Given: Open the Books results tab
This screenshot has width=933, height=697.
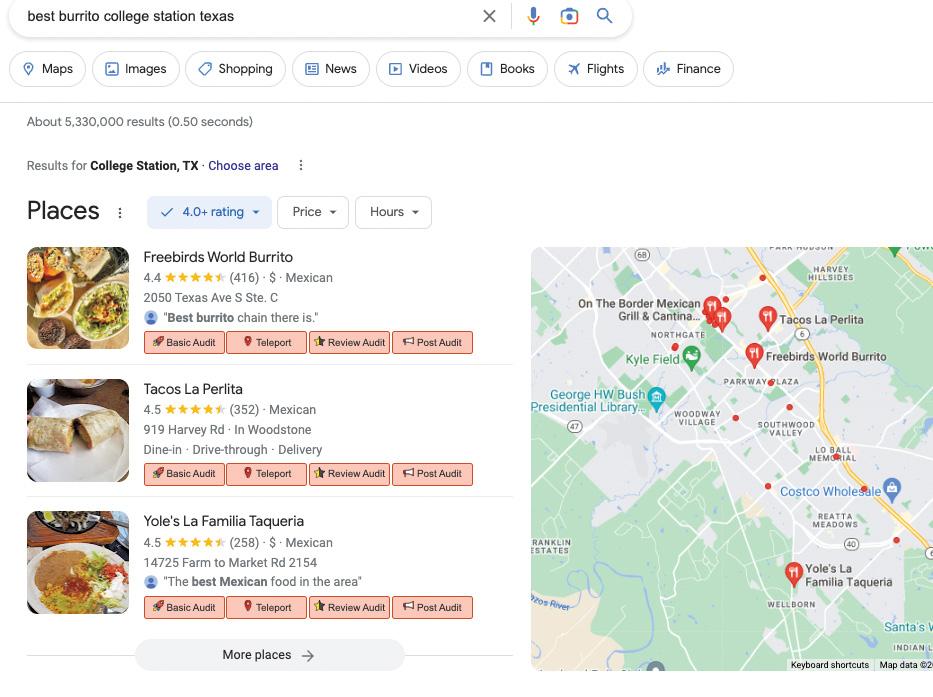Looking at the screenshot, I should click(508, 69).
